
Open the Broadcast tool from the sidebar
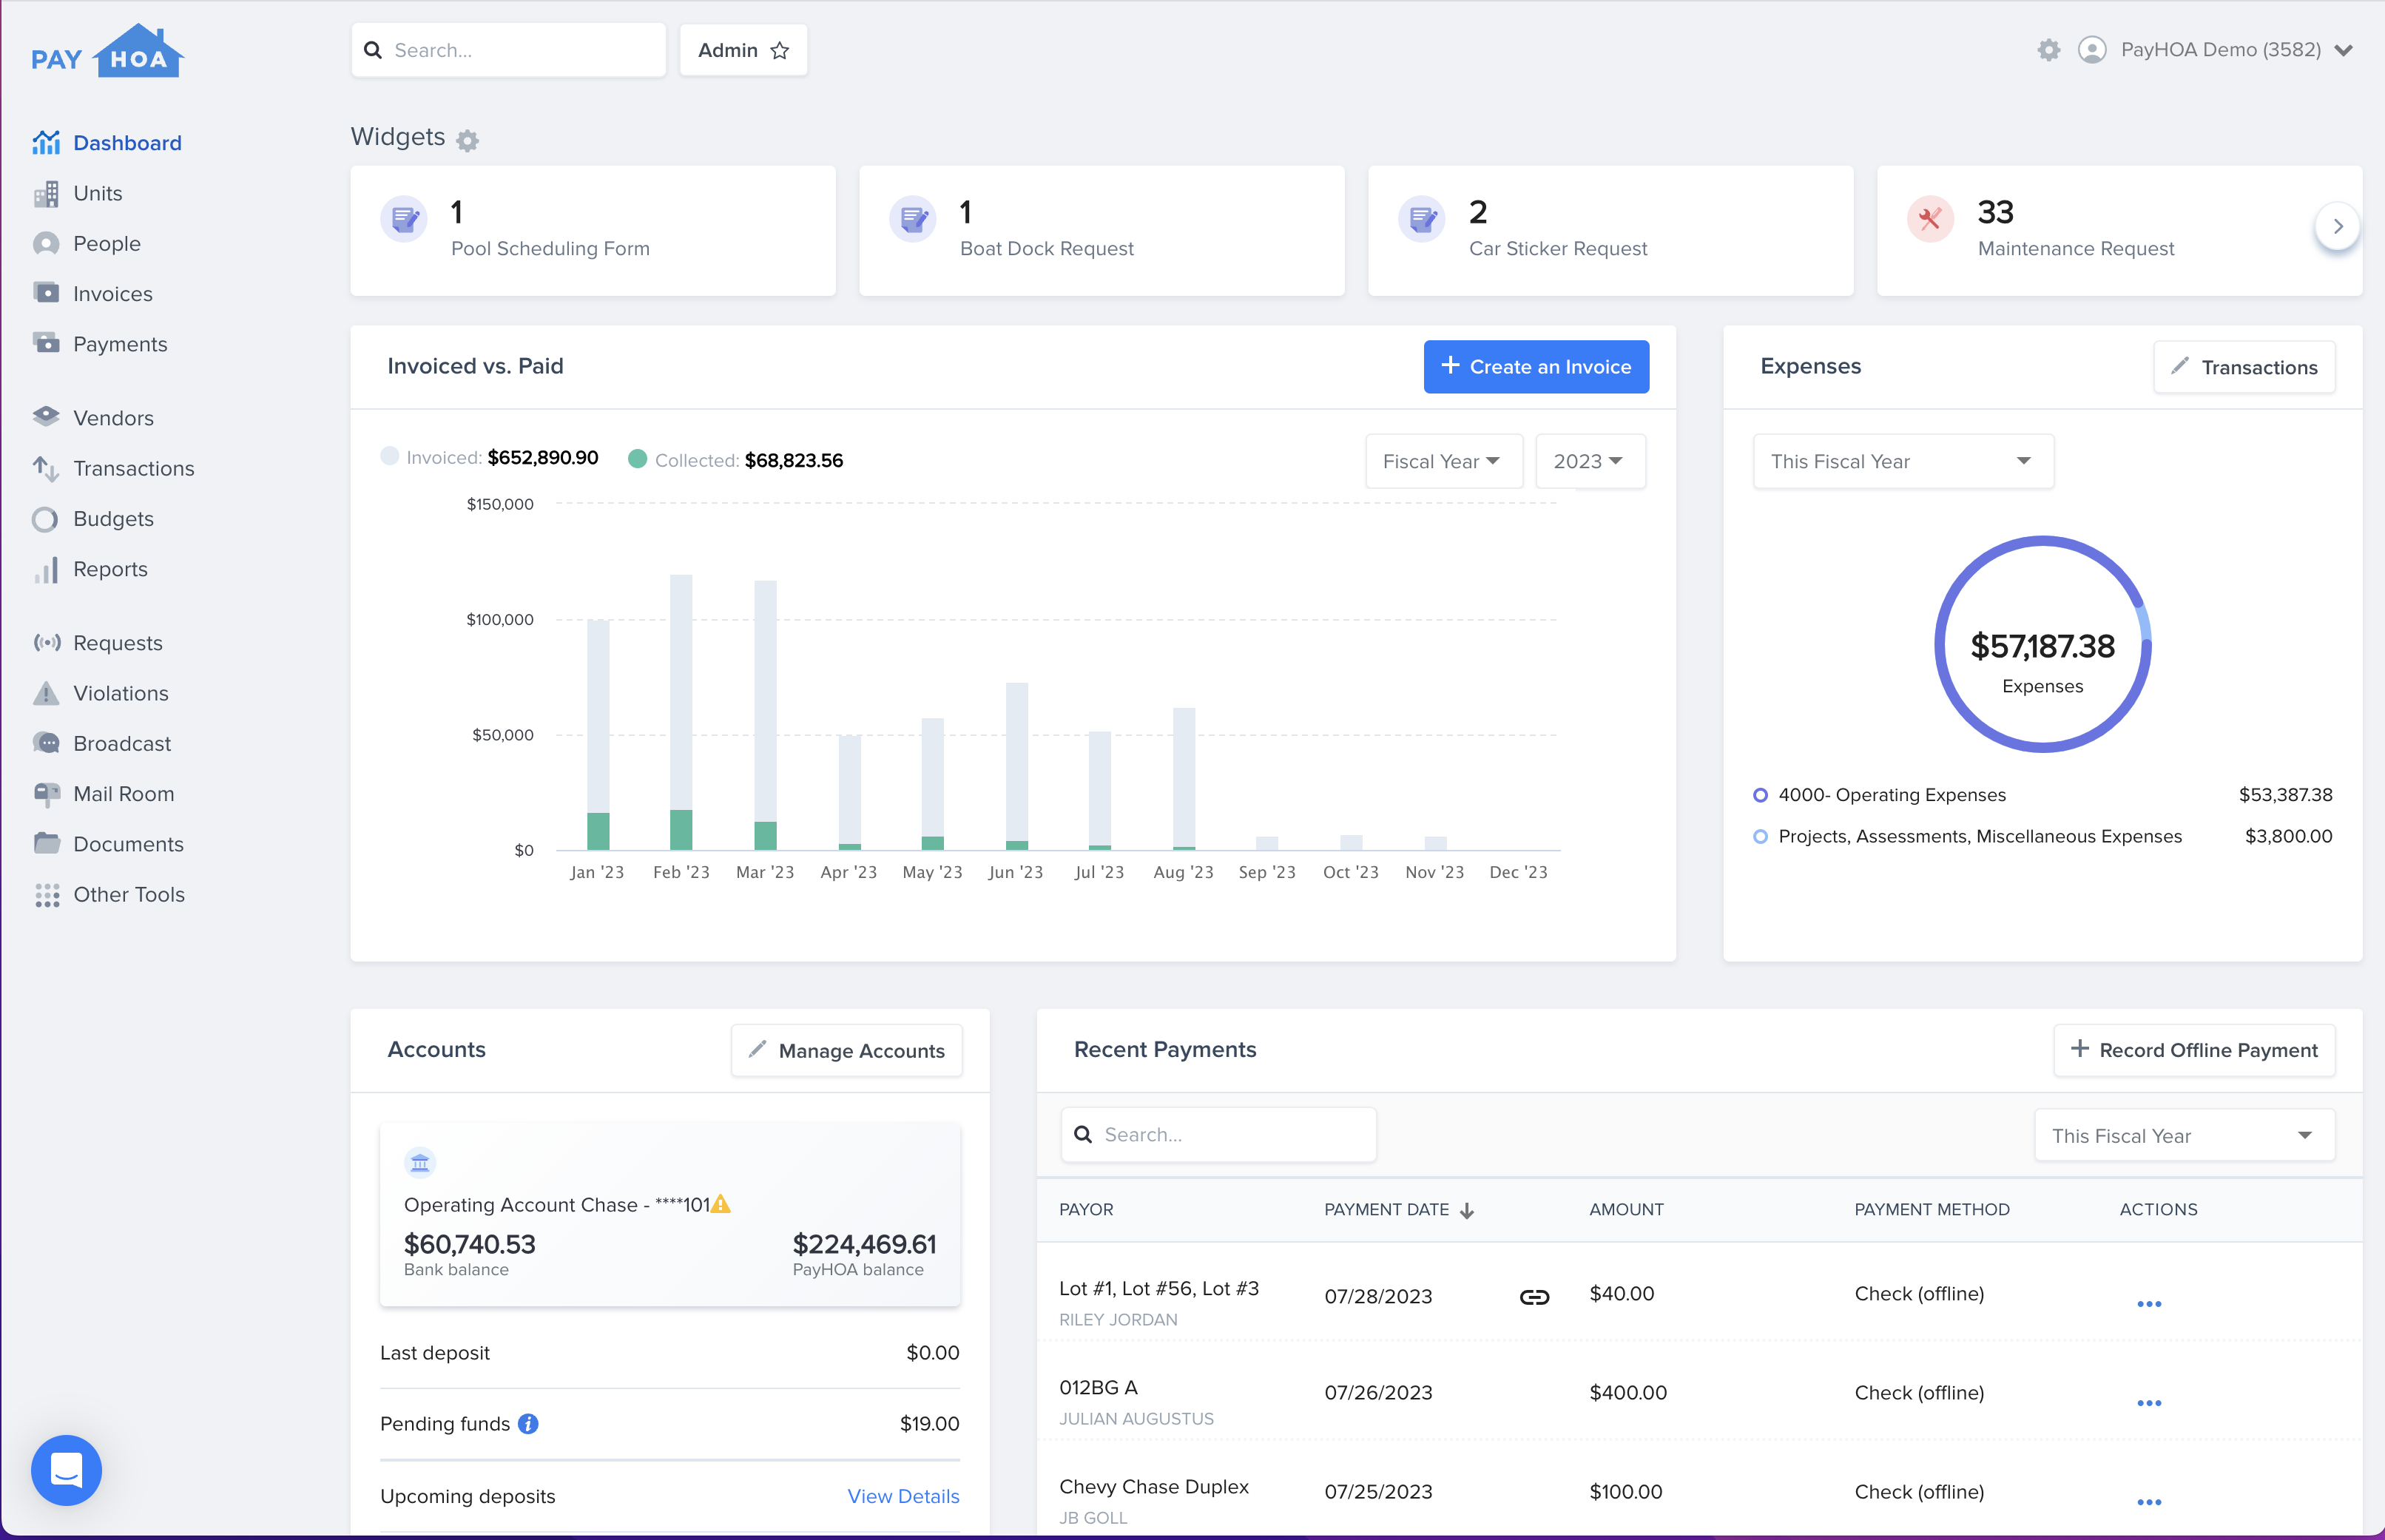point(121,743)
